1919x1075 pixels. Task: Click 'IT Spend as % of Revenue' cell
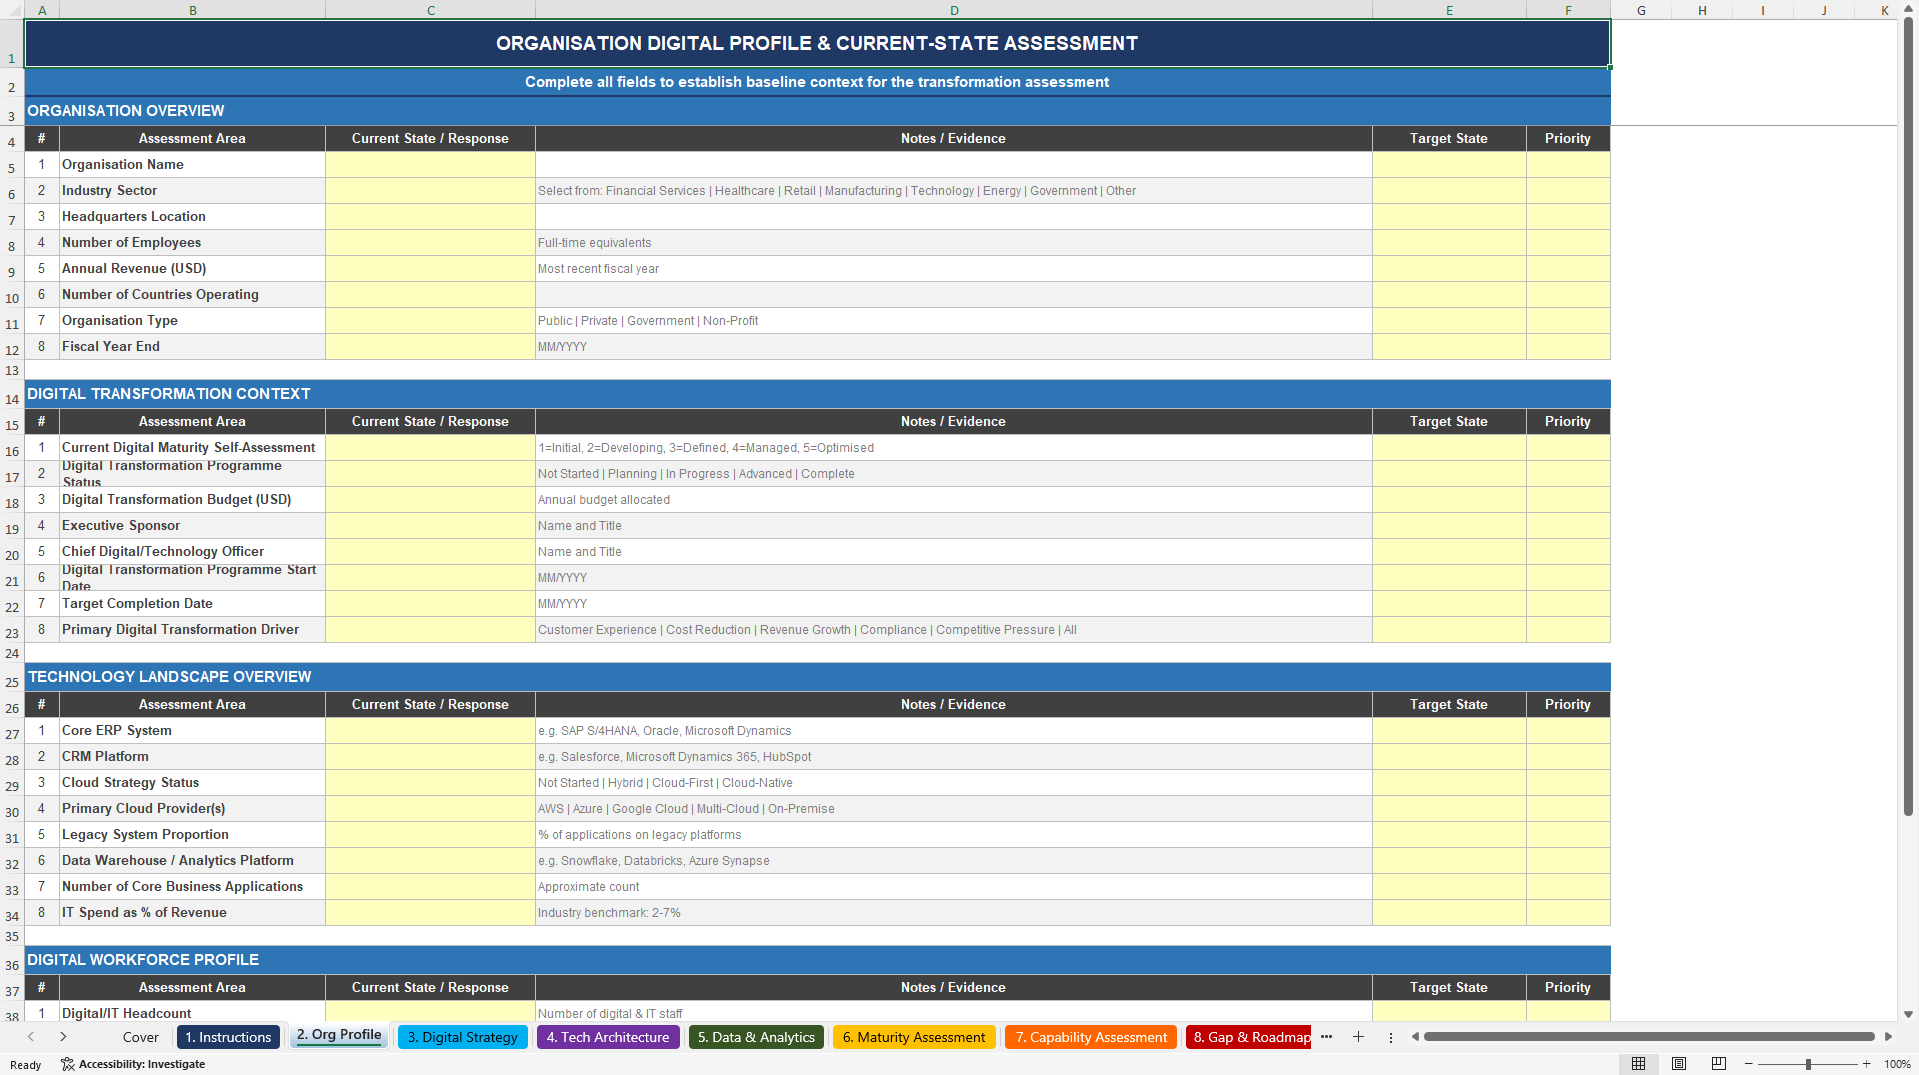[192, 913]
